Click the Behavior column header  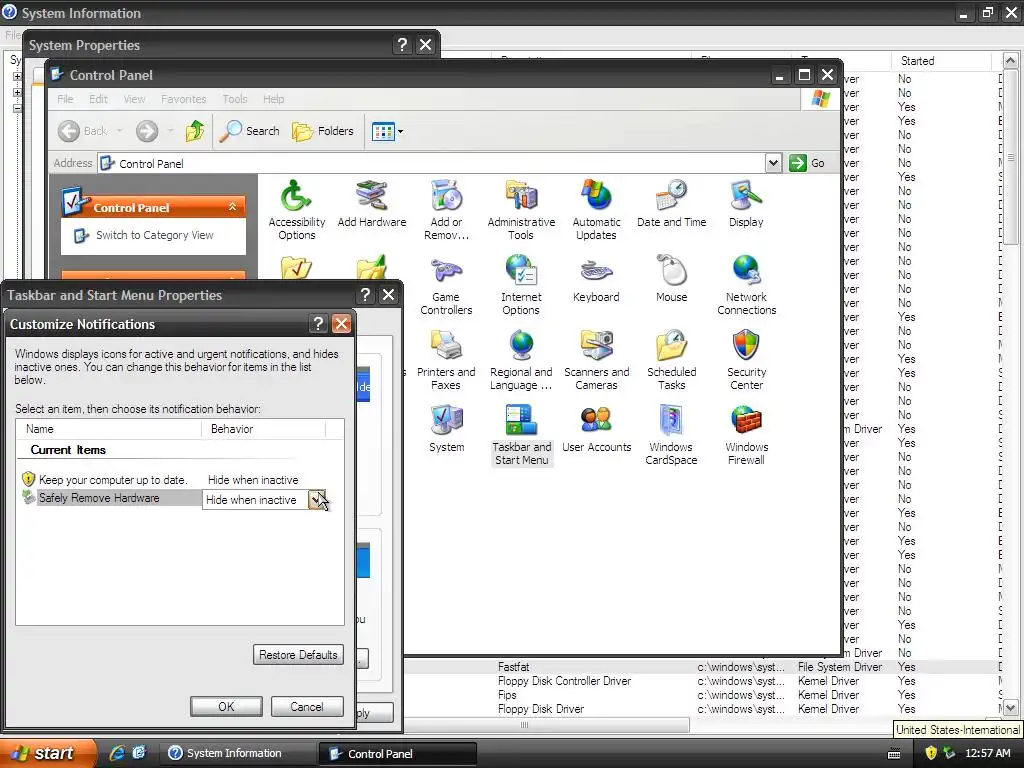pyautogui.click(x=263, y=429)
